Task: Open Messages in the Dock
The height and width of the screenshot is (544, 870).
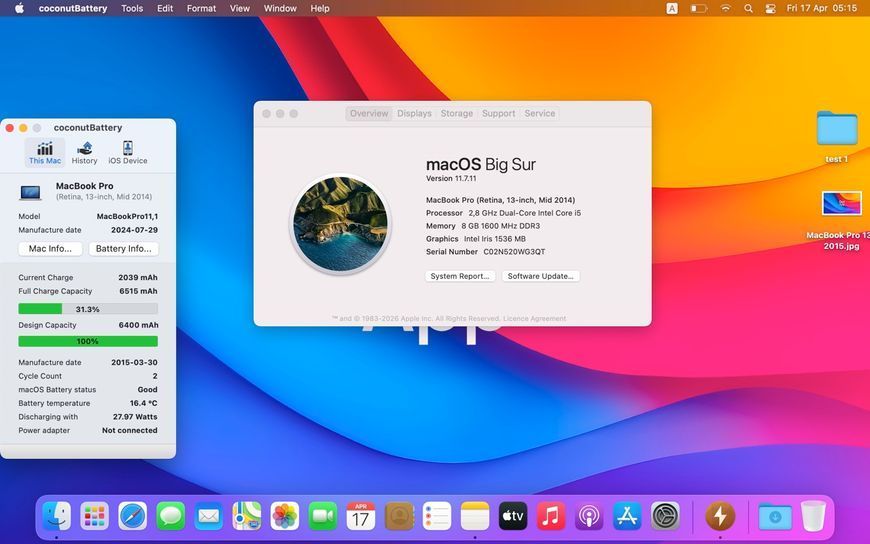Action: tap(171, 516)
